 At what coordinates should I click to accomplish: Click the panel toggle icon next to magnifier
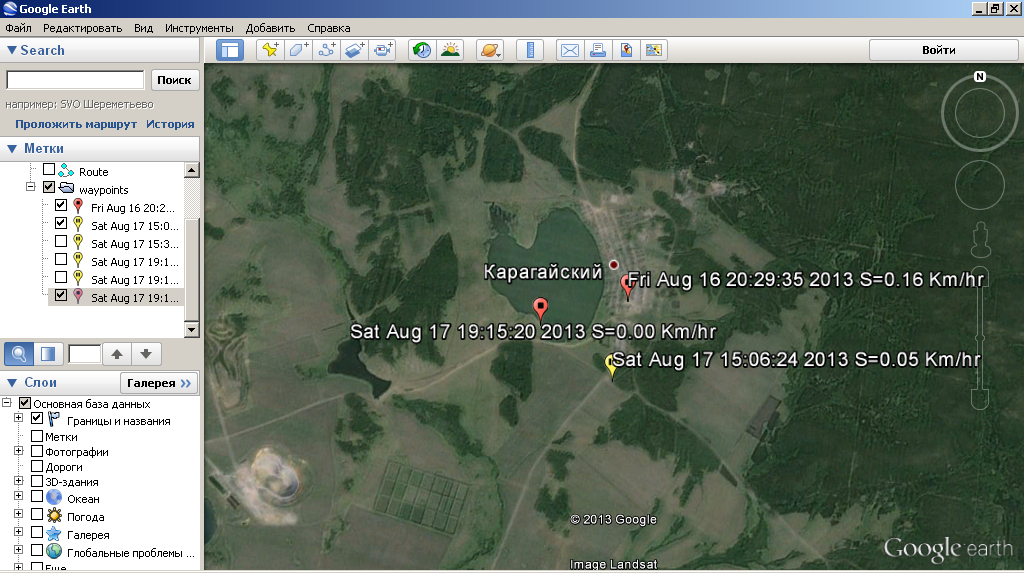pos(48,354)
